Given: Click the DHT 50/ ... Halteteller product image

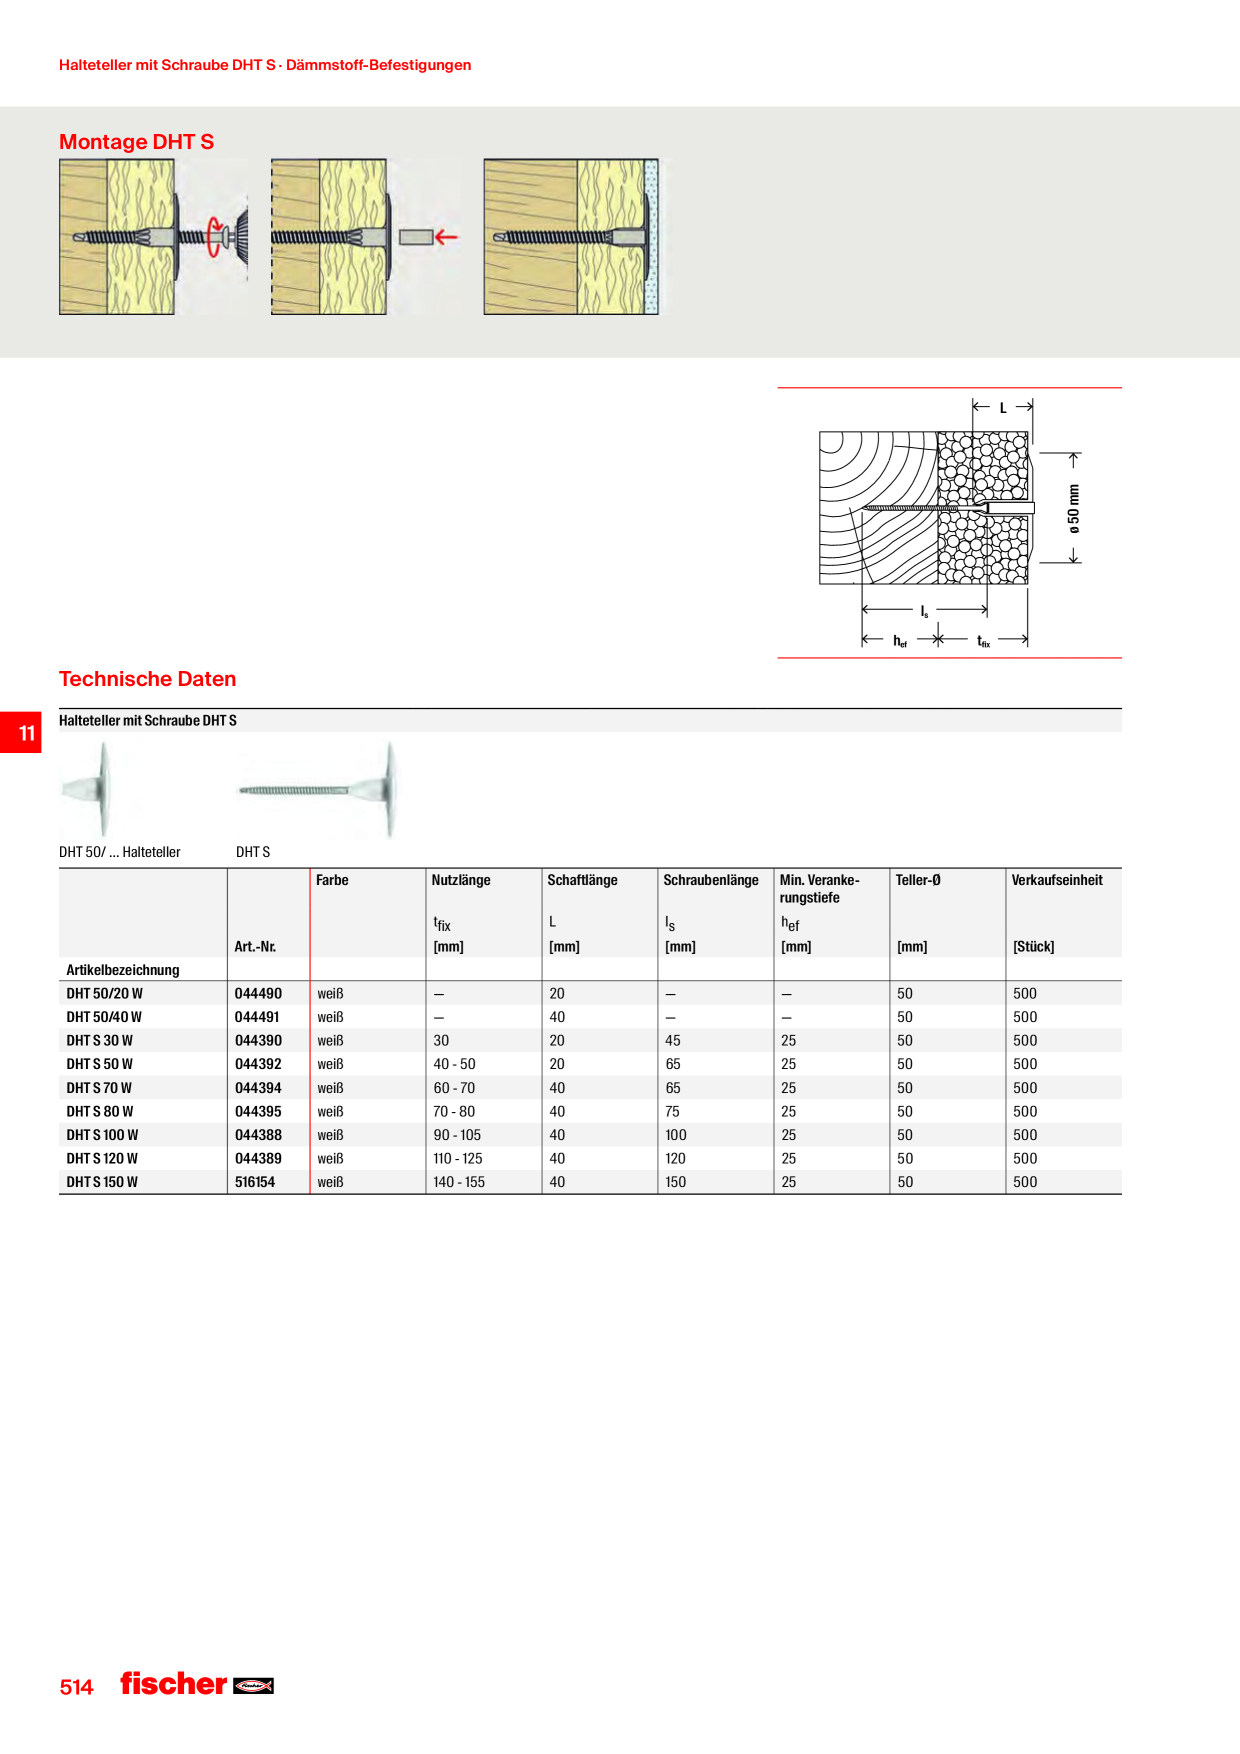Looking at the screenshot, I should pyautogui.click(x=88, y=789).
